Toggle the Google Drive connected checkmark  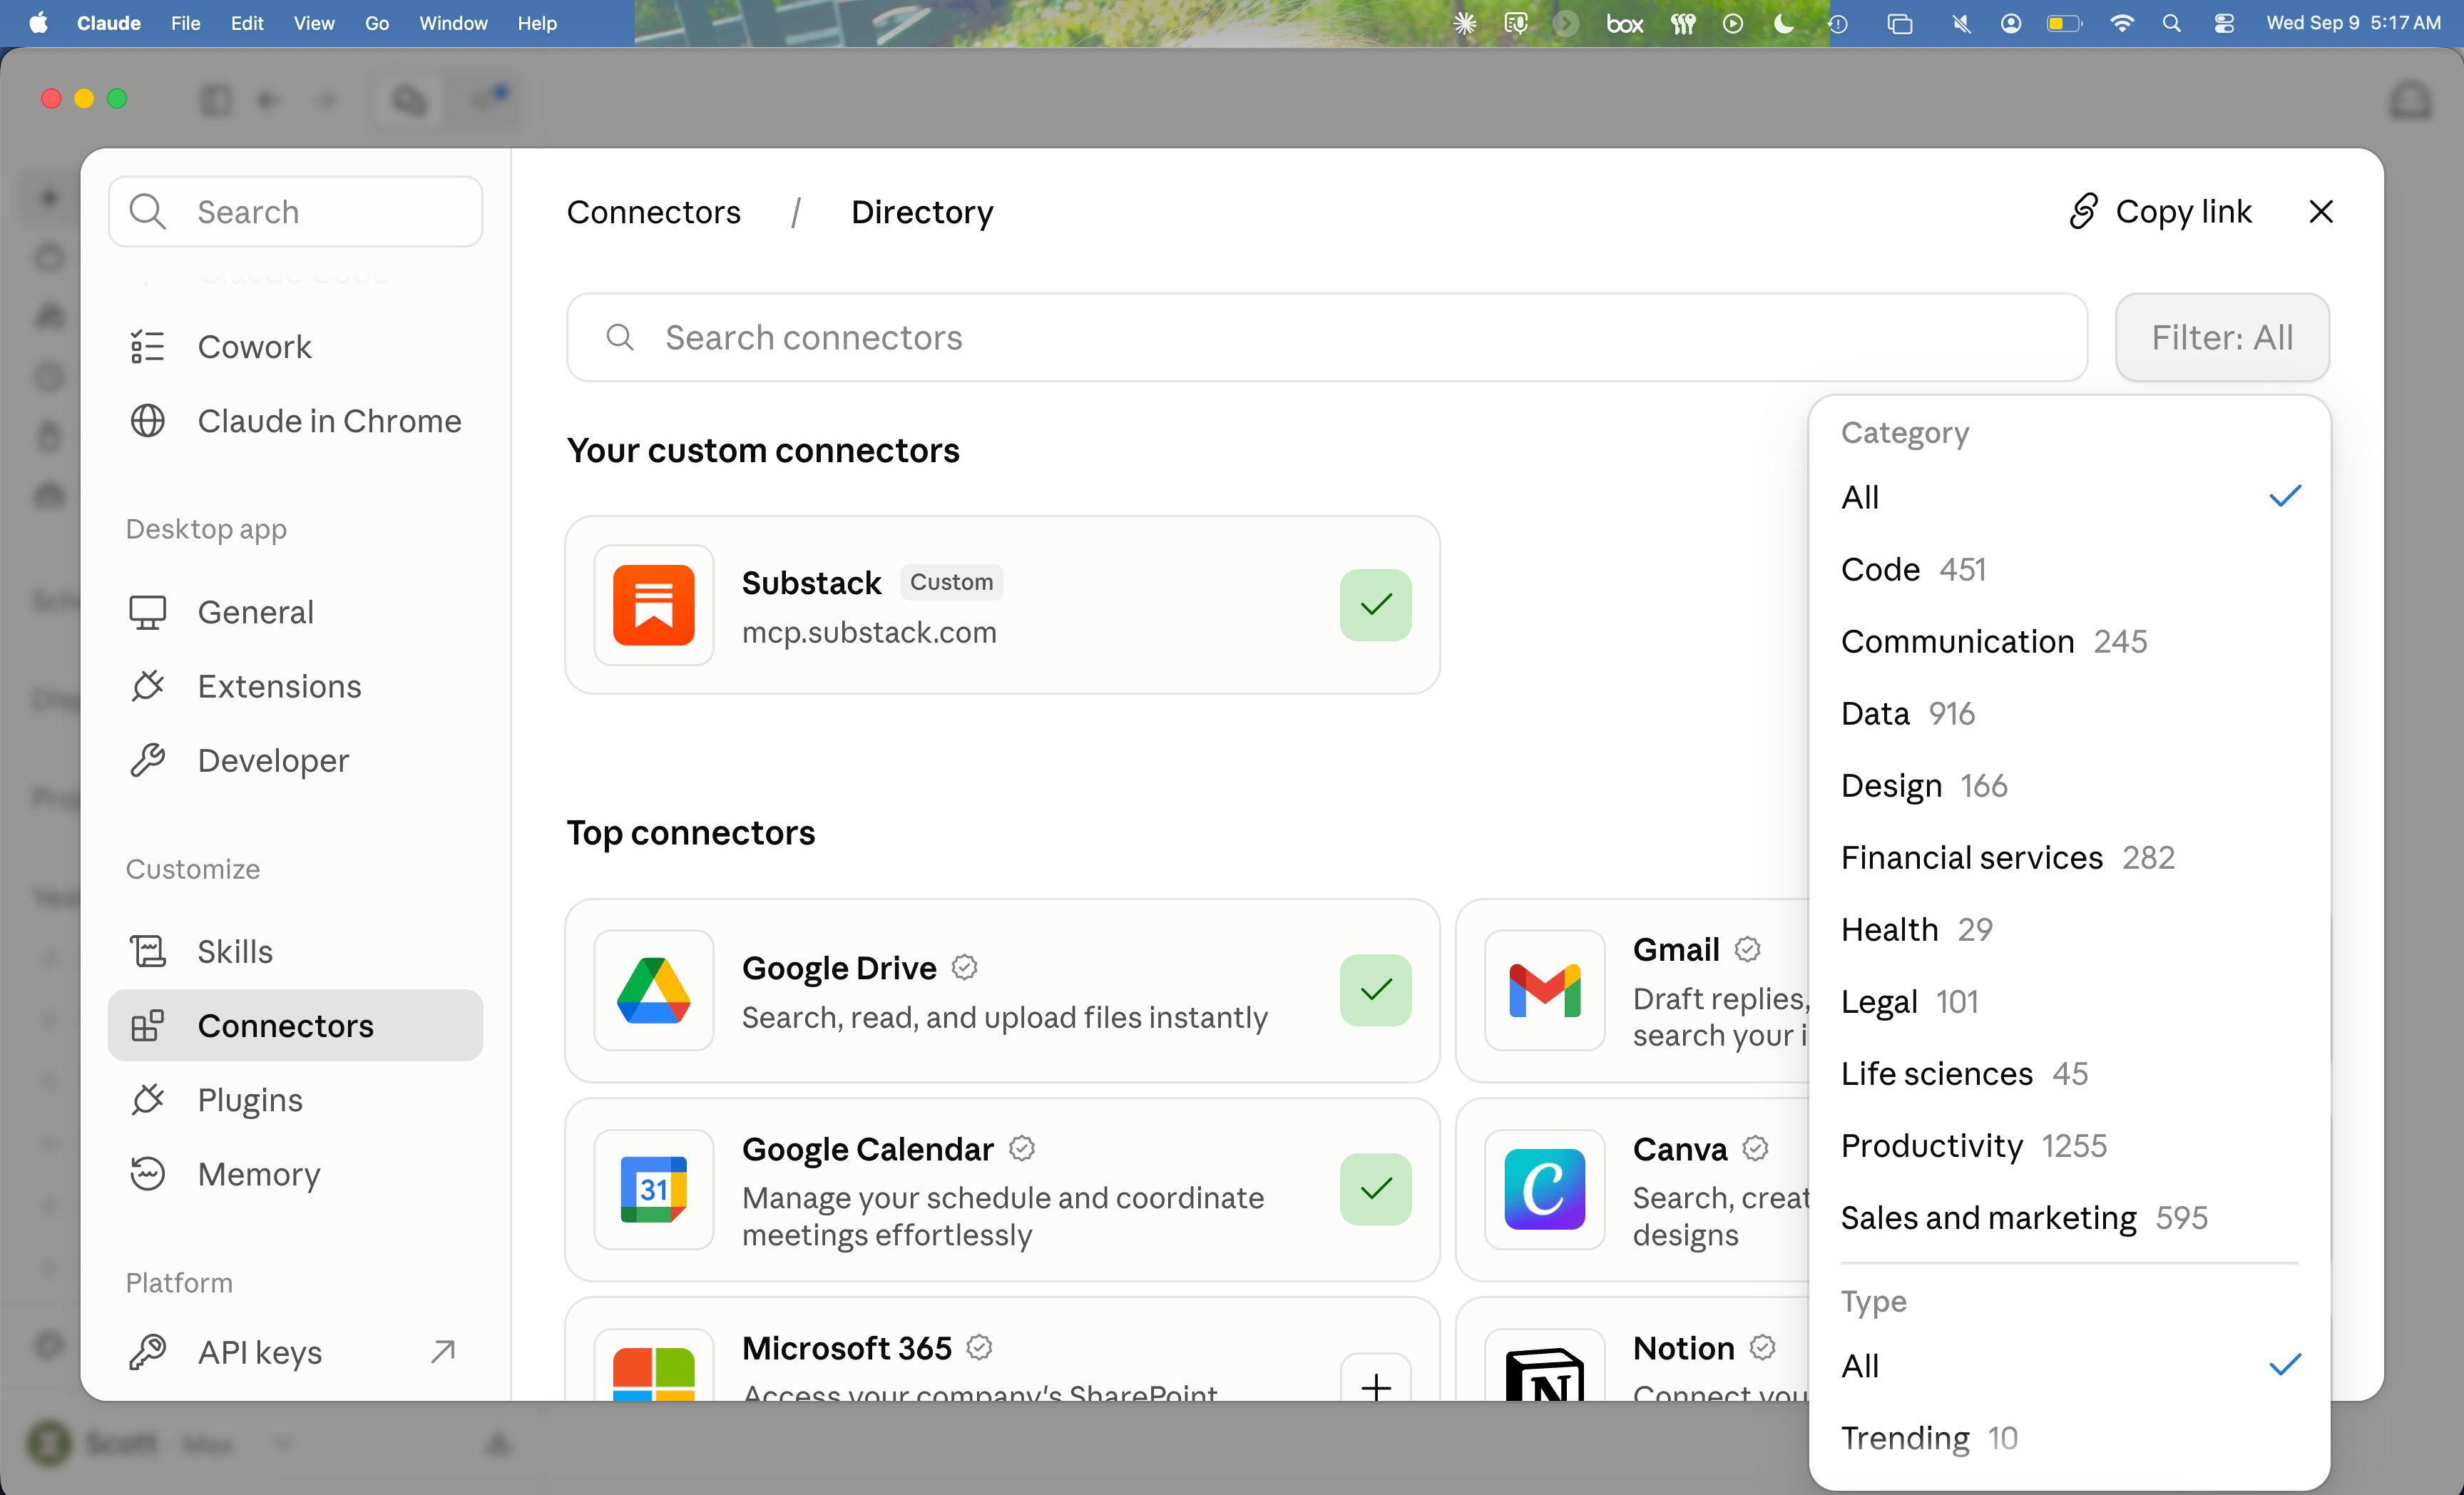click(1375, 990)
